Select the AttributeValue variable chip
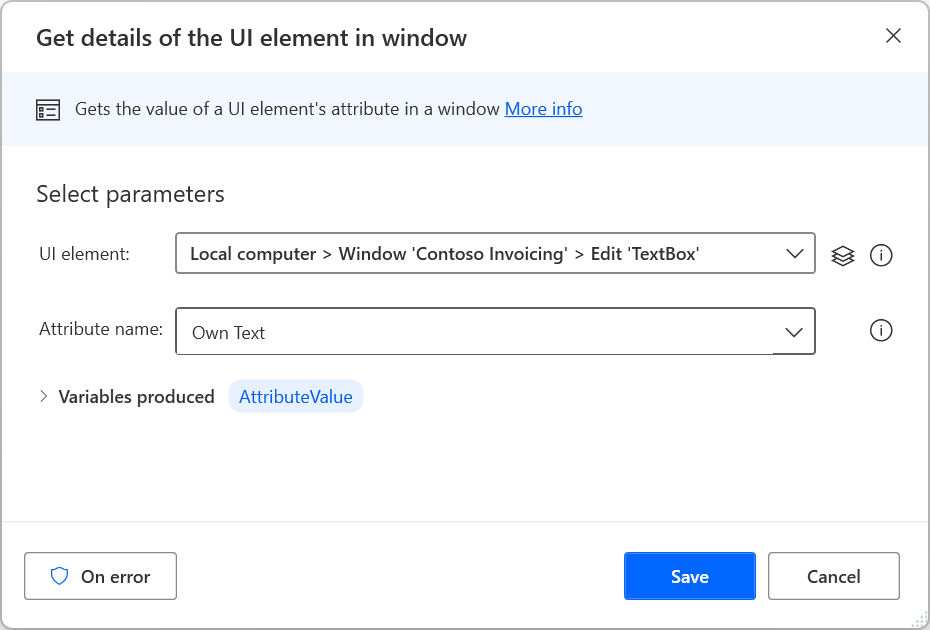Viewport: 930px width, 630px height. [296, 396]
